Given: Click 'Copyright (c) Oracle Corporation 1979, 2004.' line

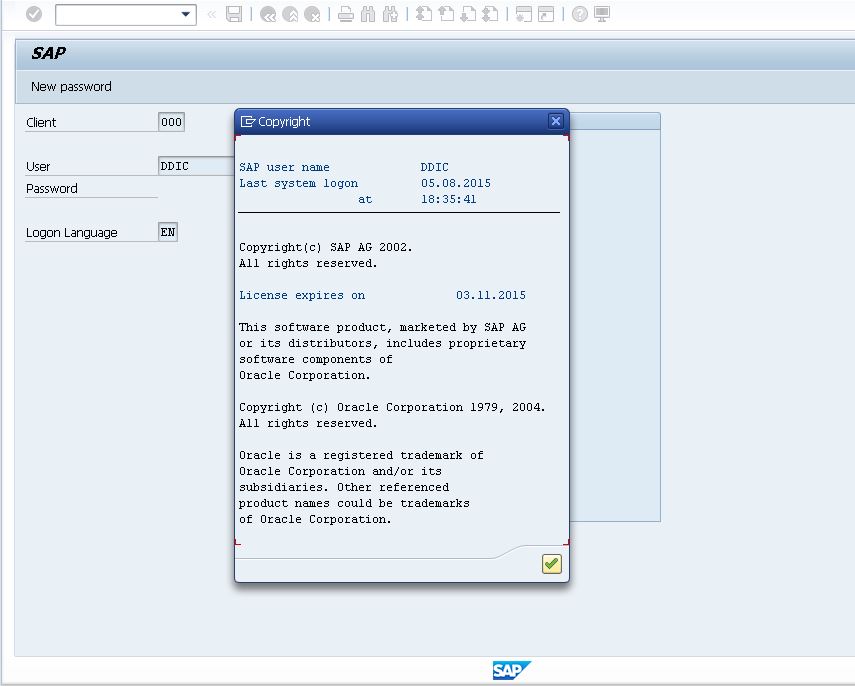Looking at the screenshot, I should pos(392,407).
